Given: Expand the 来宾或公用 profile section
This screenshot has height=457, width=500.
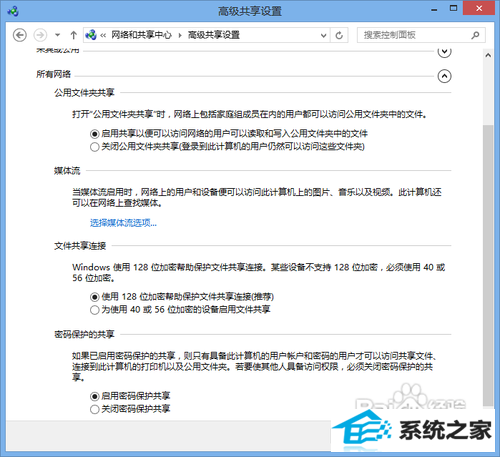Looking at the screenshot, I should click(x=444, y=52).
